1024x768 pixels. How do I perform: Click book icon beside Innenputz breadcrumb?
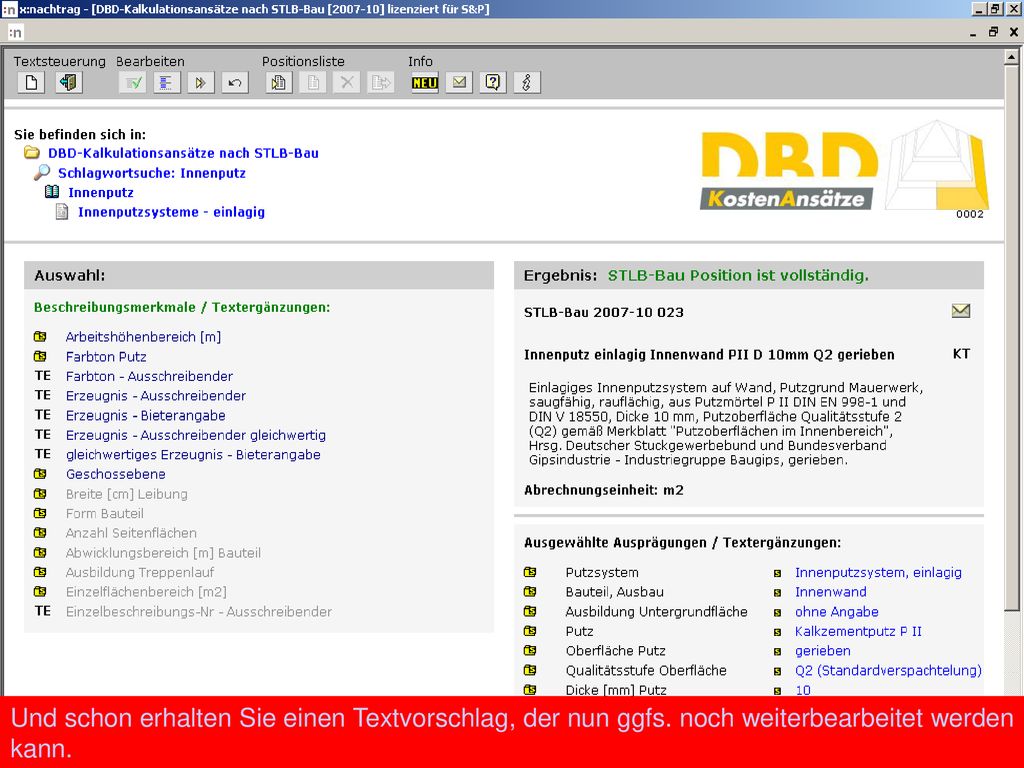tap(52, 192)
